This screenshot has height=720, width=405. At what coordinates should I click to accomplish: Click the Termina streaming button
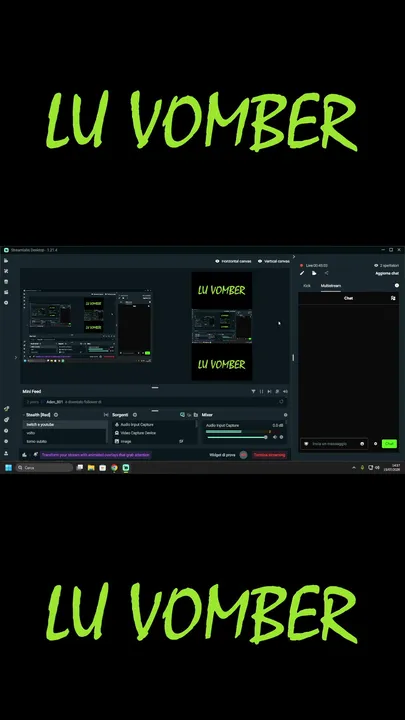(270, 455)
